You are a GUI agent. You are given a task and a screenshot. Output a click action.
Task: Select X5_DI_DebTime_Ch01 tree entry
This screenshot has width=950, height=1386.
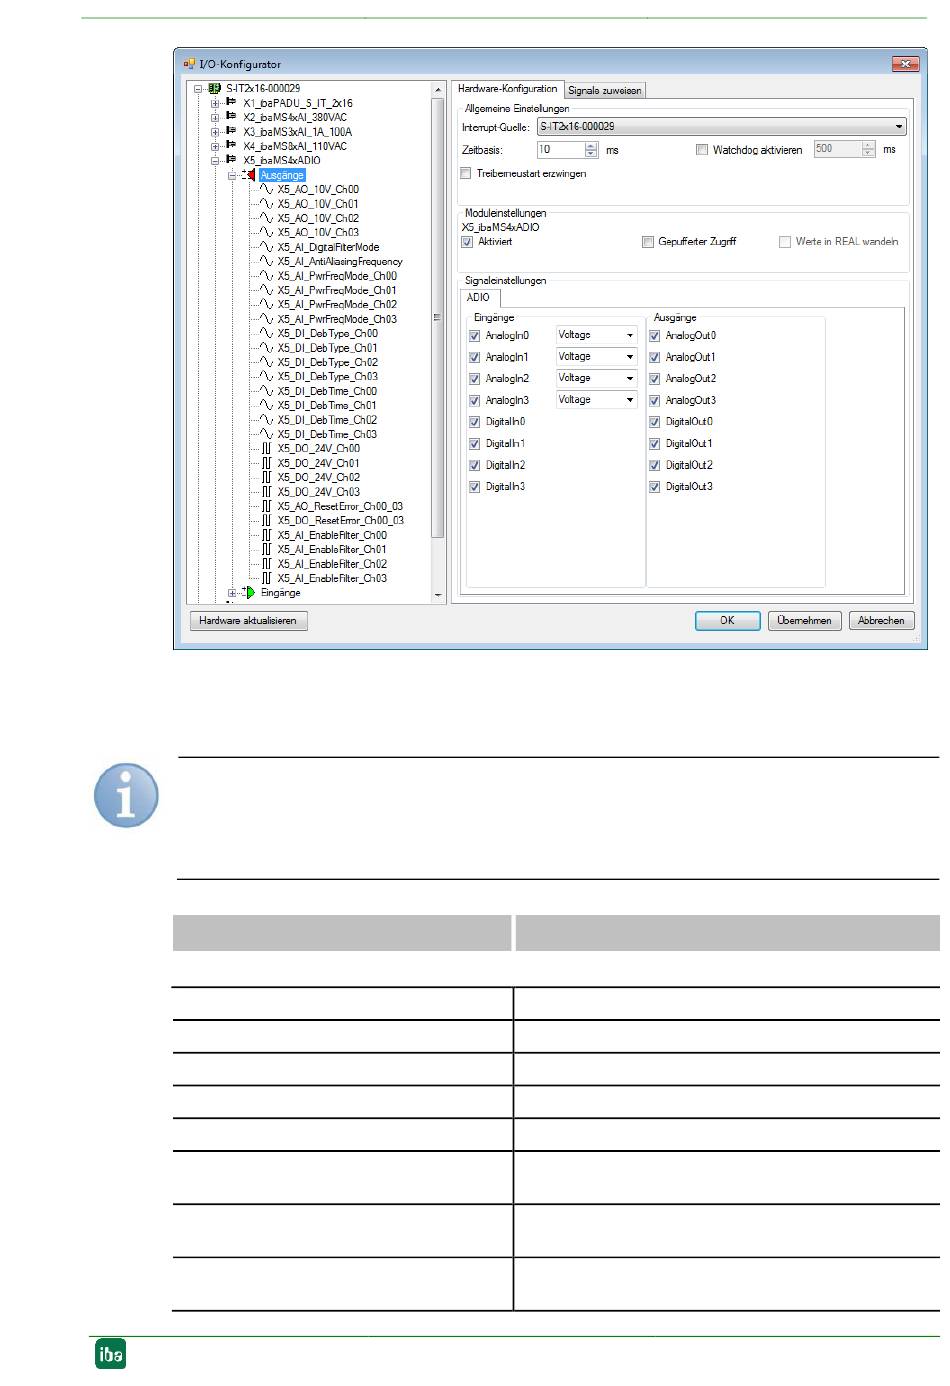point(327,406)
